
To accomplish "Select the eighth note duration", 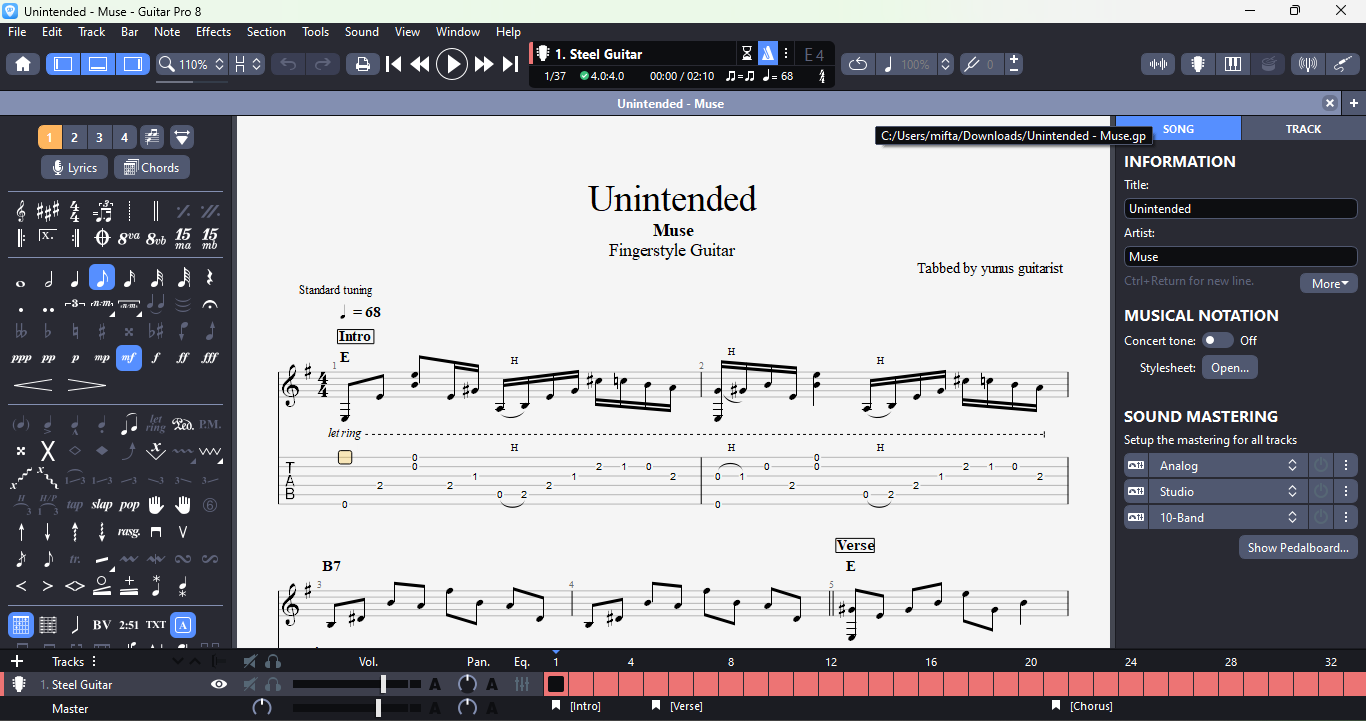I will [x=102, y=278].
